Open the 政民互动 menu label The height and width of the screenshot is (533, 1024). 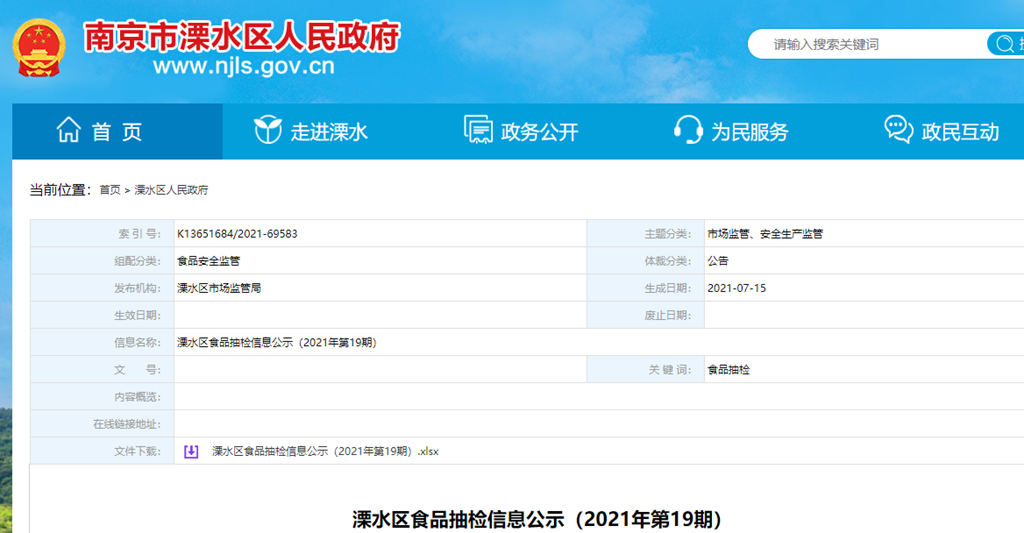(960, 132)
